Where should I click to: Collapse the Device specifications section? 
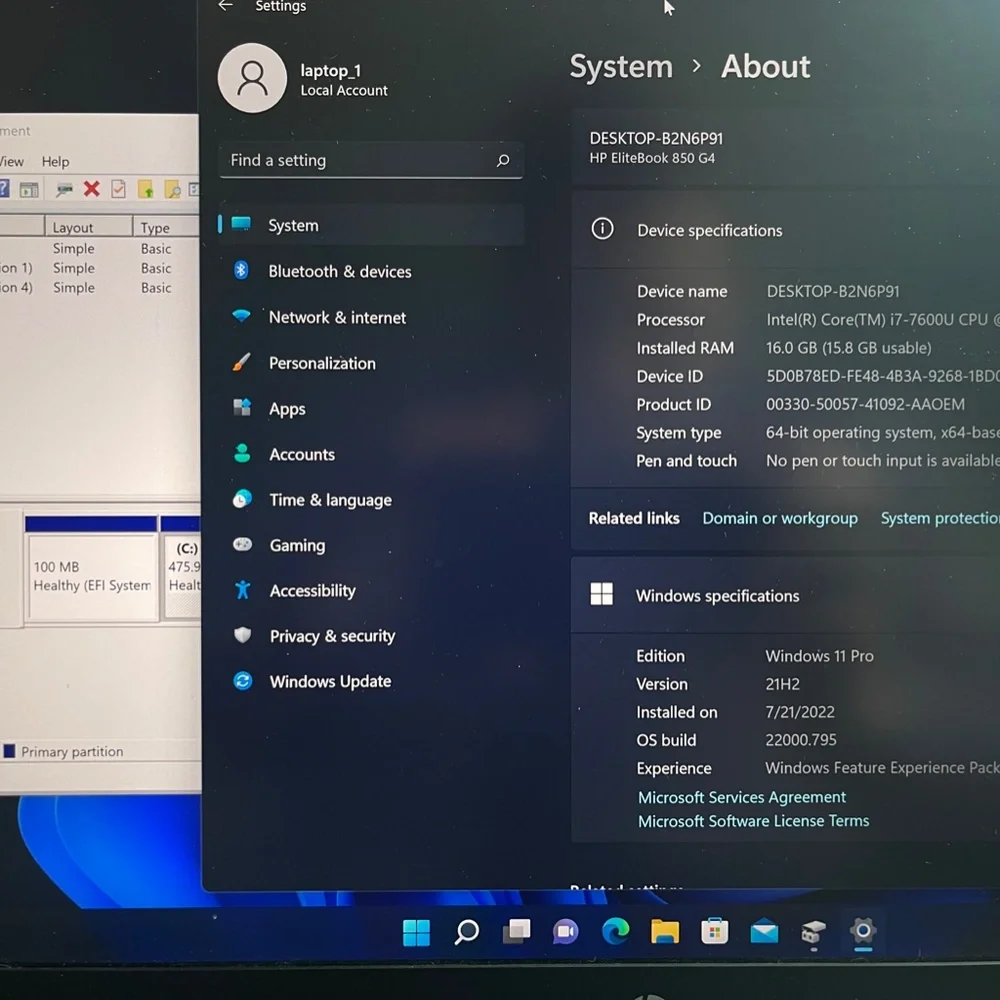point(786,230)
